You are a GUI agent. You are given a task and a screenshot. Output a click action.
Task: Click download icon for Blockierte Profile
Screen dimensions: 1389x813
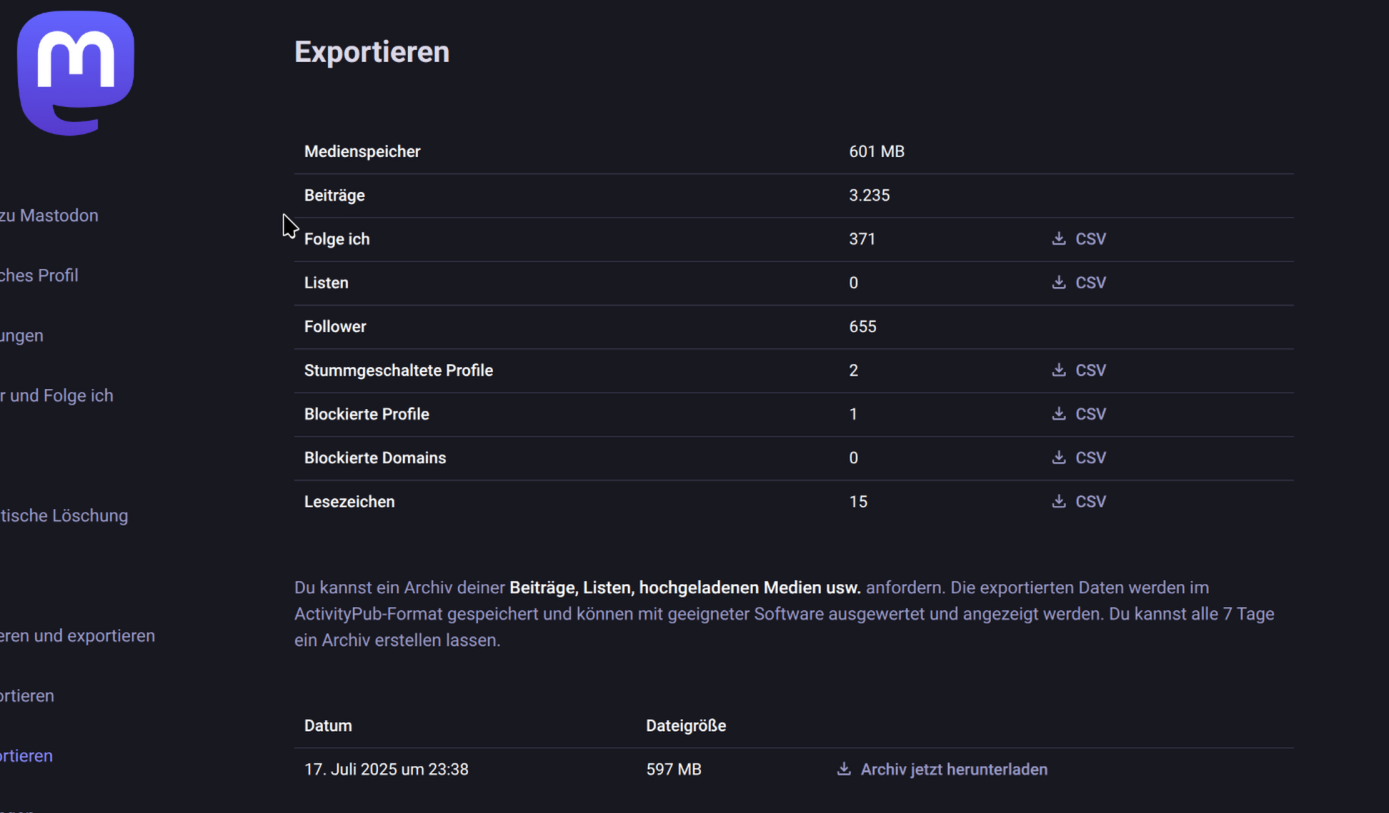1058,414
